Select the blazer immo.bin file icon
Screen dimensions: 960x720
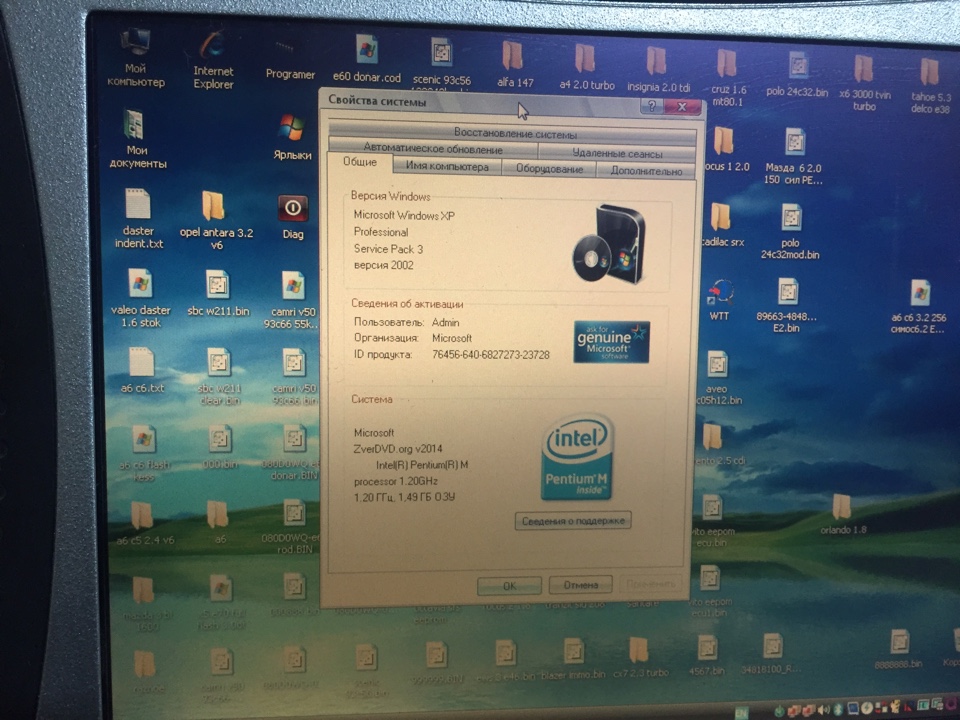(x=573, y=651)
